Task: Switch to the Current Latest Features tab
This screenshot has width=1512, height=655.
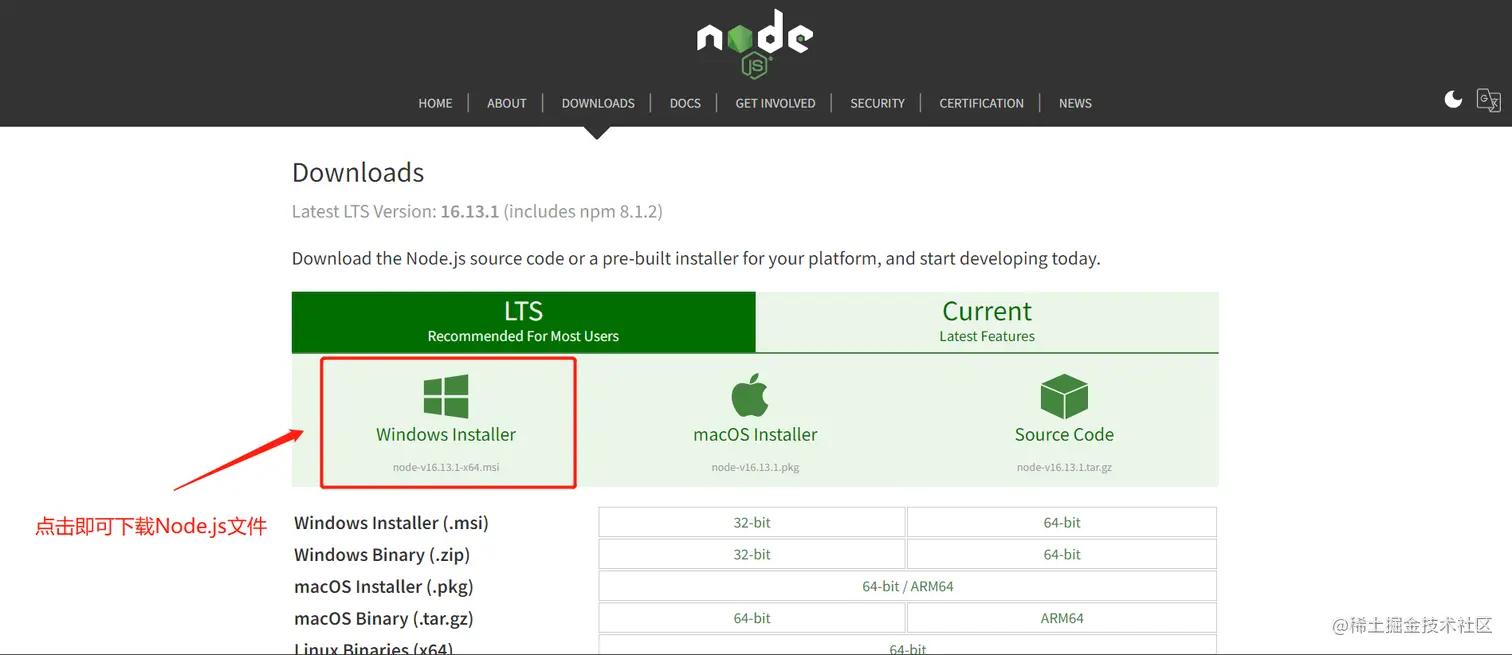Action: pos(987,322)
